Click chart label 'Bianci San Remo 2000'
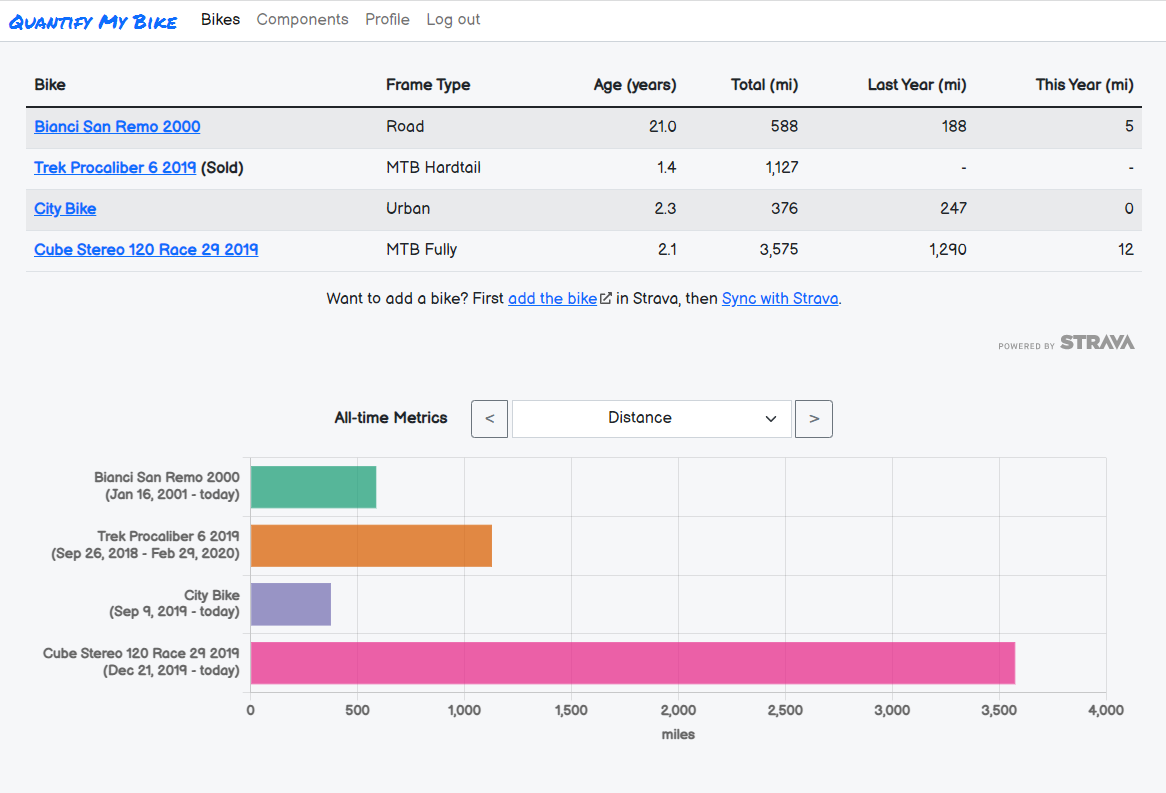 (x=167, y=478)
